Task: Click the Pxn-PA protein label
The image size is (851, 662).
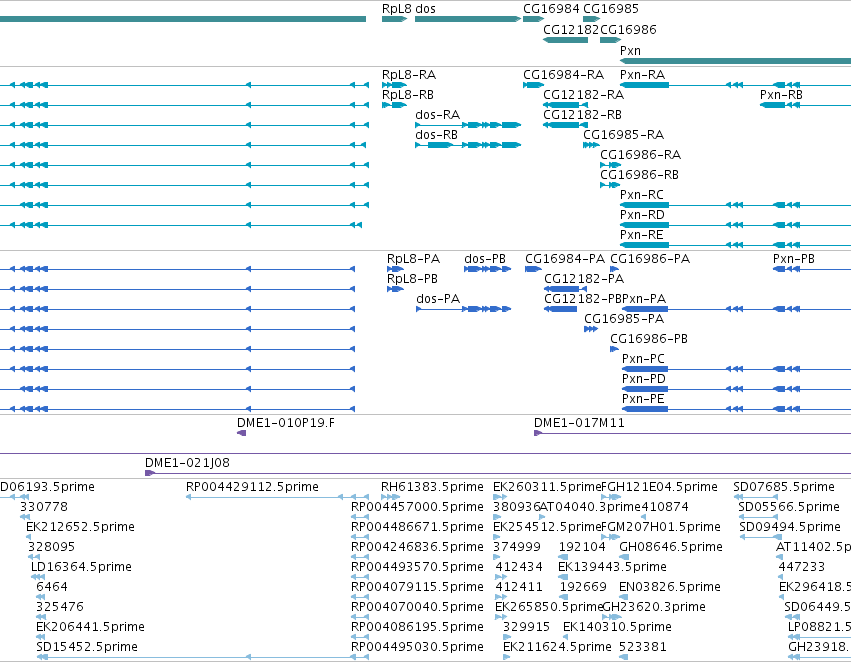Action: (644, 298)
